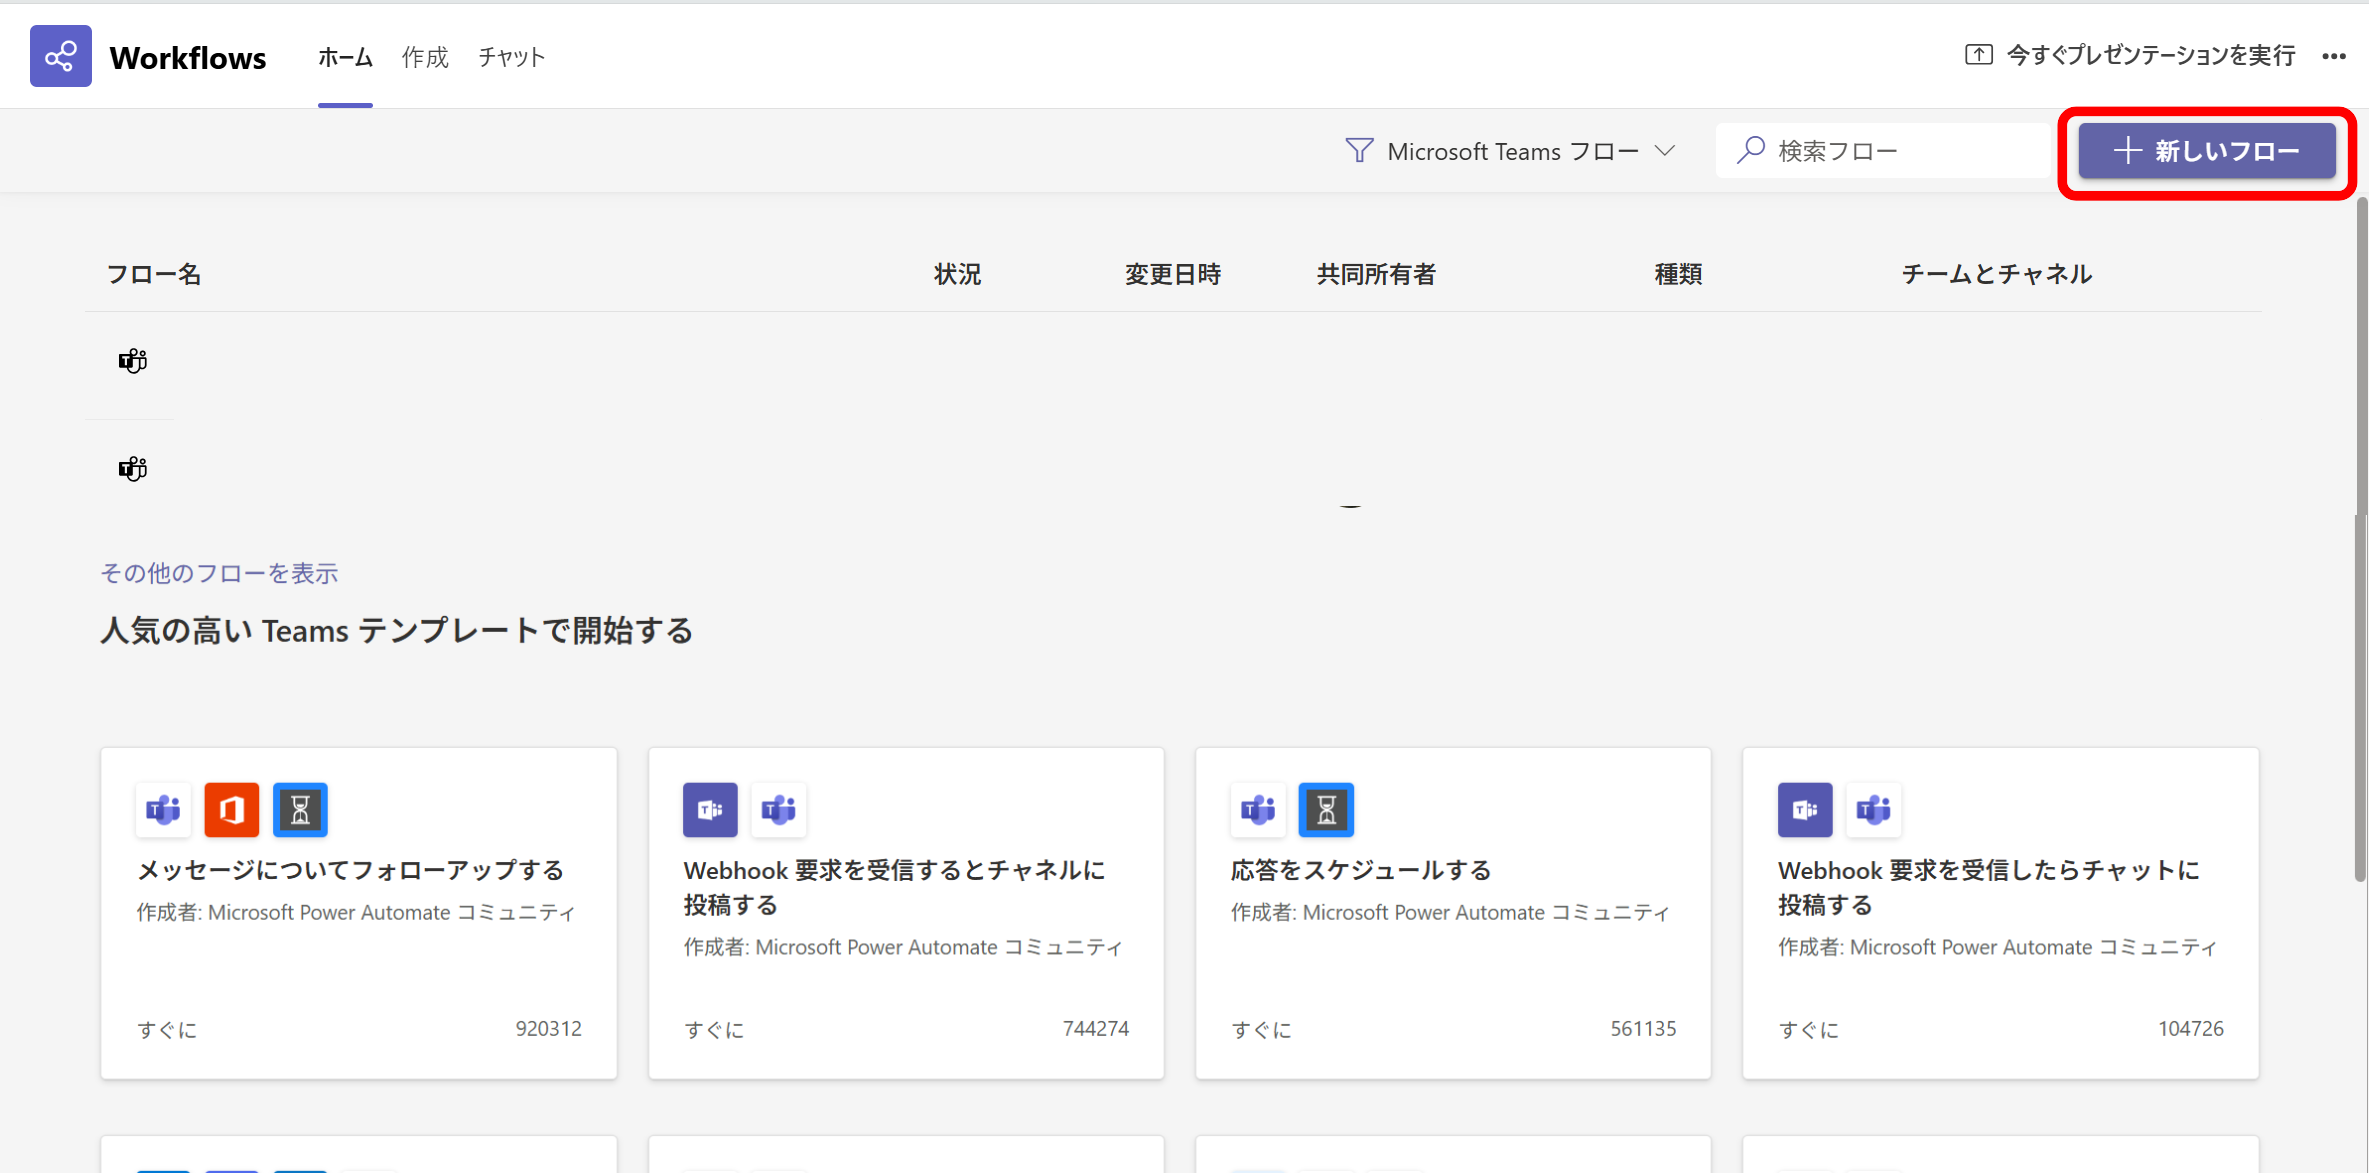Click the first flow row's Teams icon
This screenshot has width=2369, height=1173.
[133, 361]
